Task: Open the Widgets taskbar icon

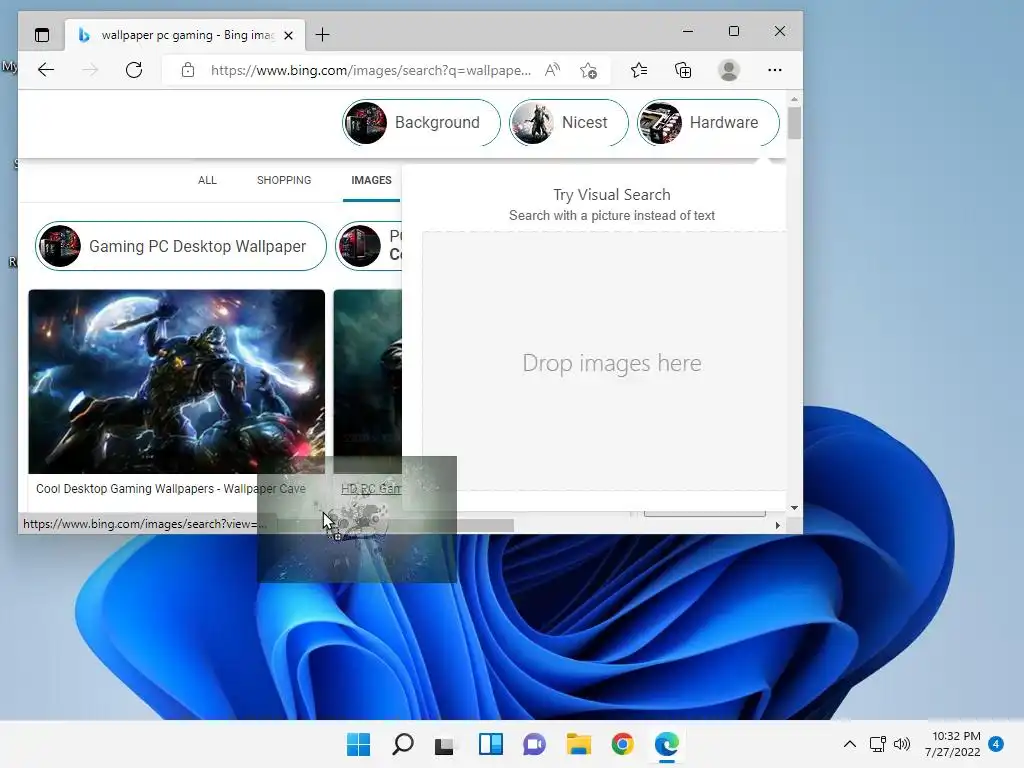Action: click(x=490, y=744)
